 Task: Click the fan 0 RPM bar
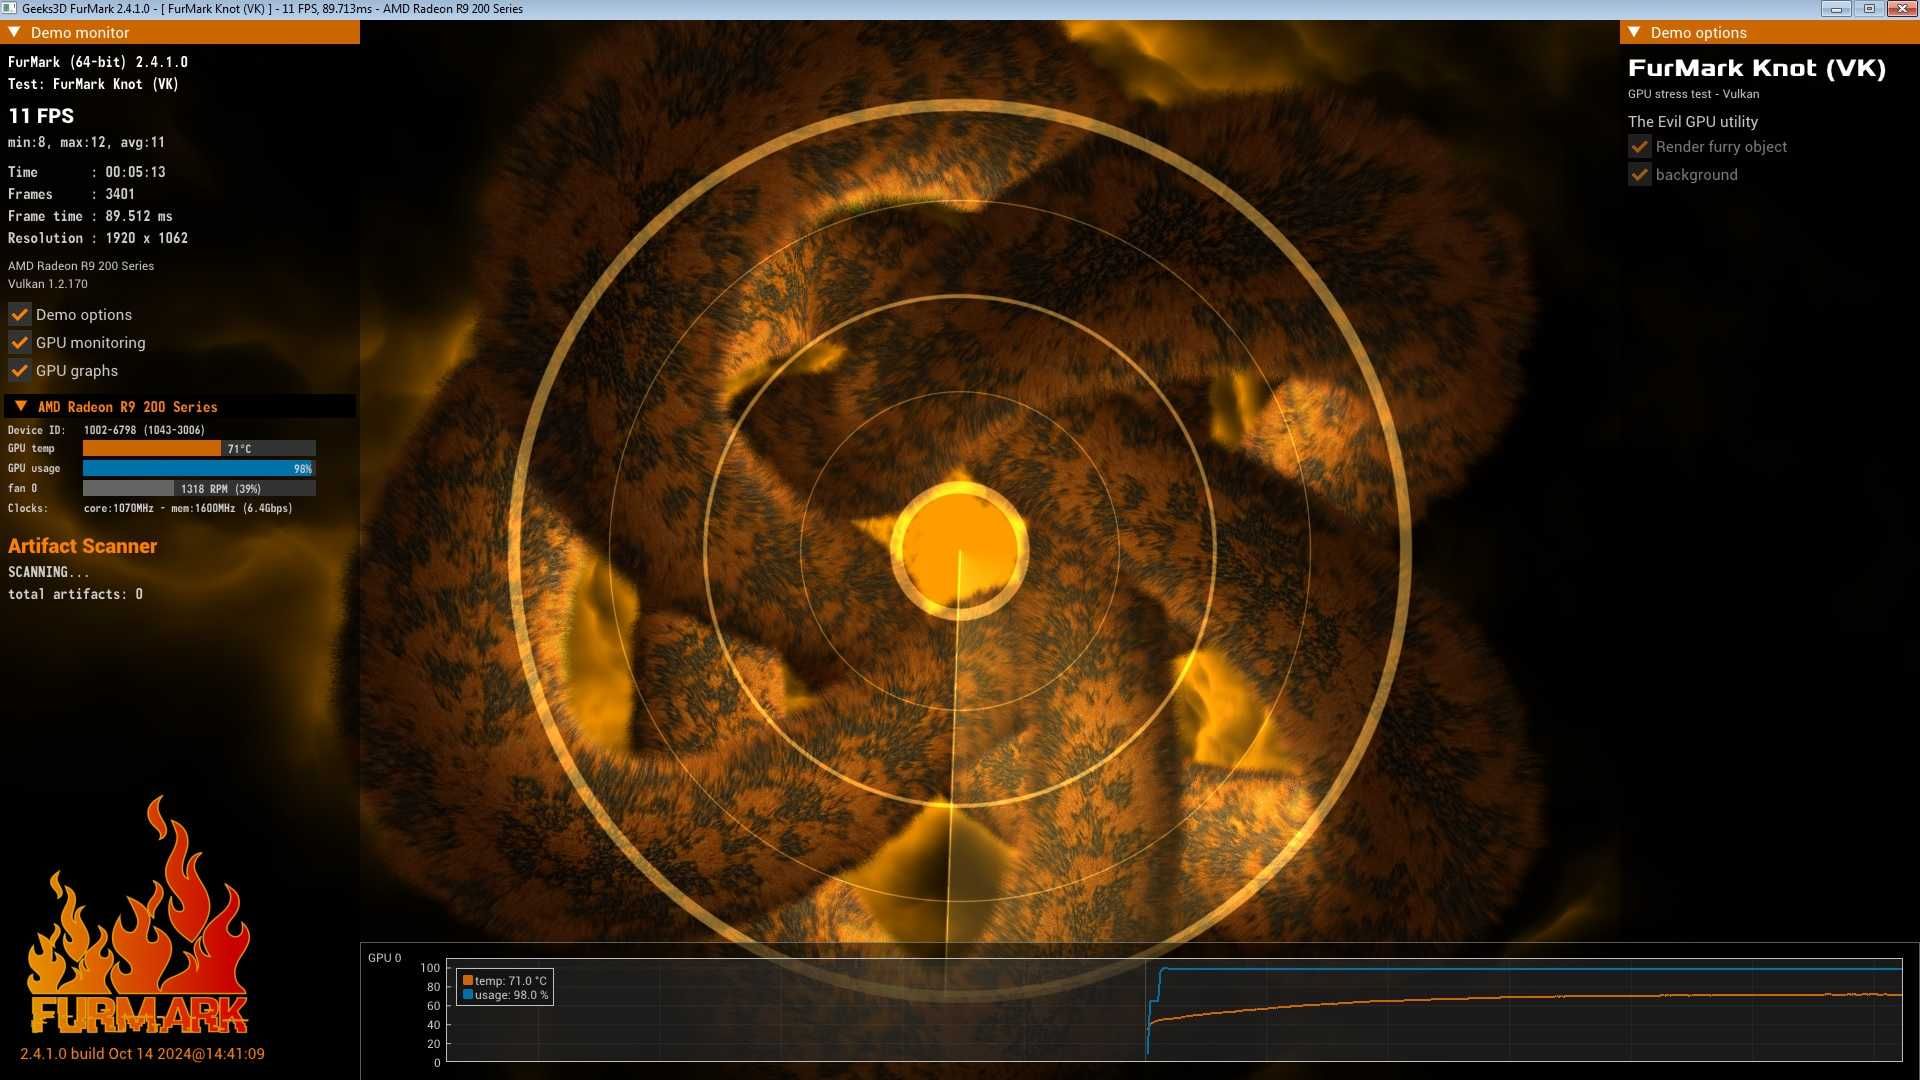(199, 489)
